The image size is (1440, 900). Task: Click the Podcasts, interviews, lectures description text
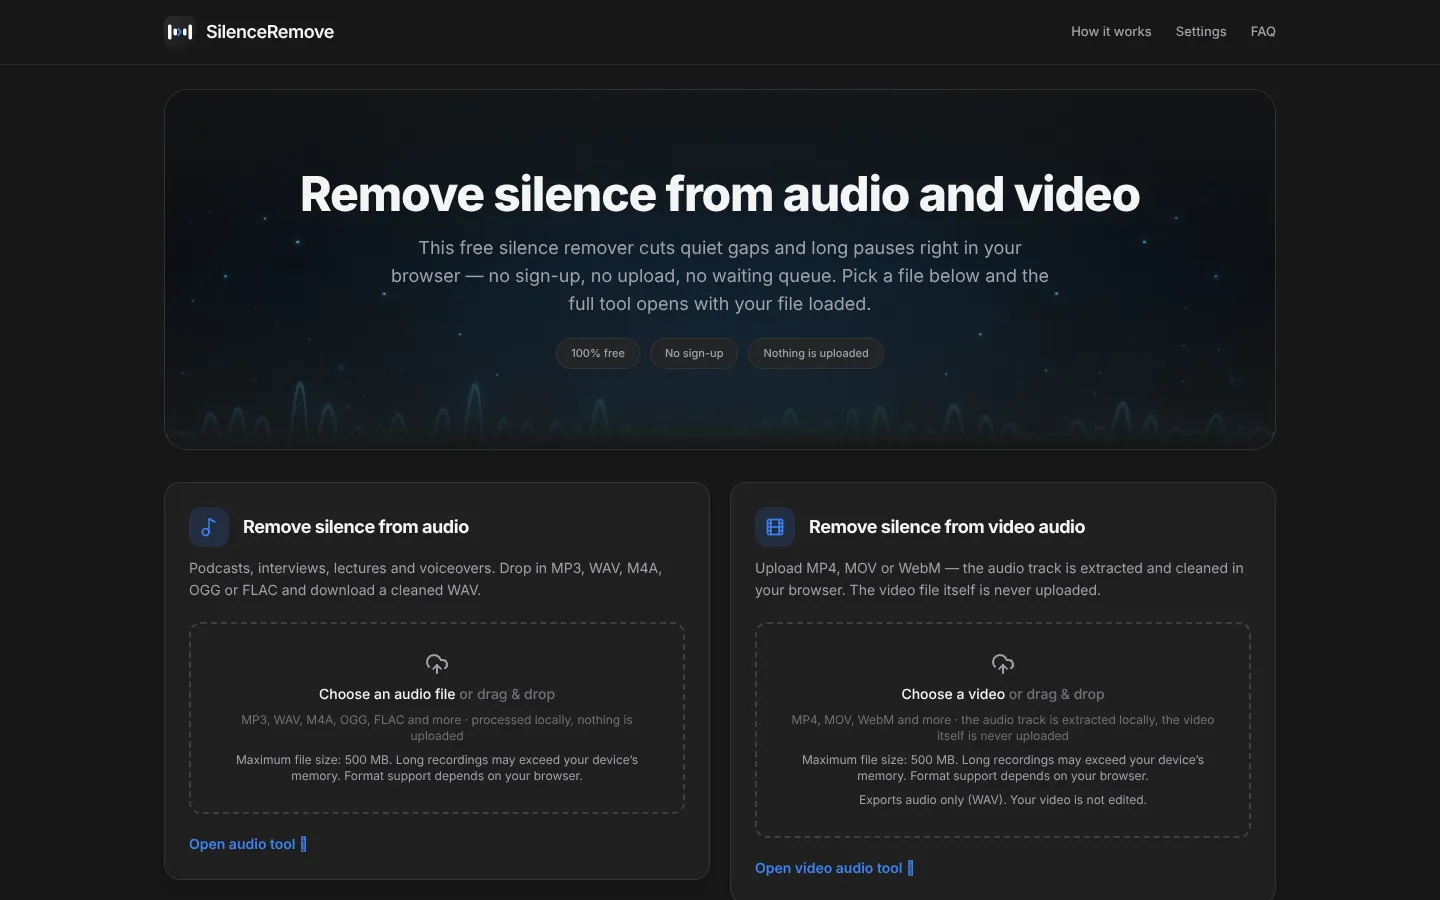pyautogui.click(x=426, y=579)
